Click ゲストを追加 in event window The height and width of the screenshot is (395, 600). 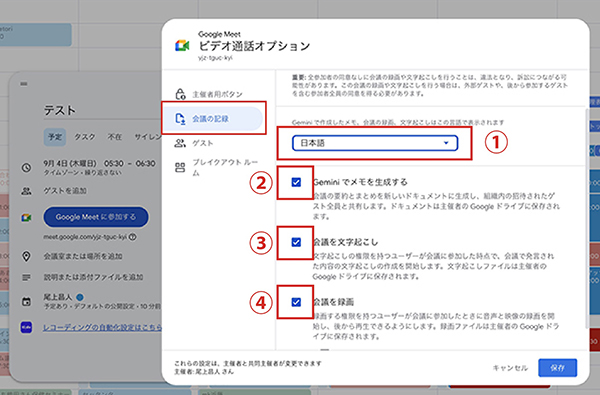[x=65, y=191]
